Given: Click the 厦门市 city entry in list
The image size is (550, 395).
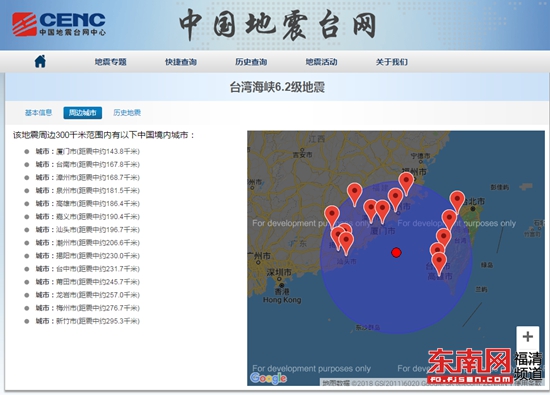Looking at the screenshot, I should [x=88, y=152].
